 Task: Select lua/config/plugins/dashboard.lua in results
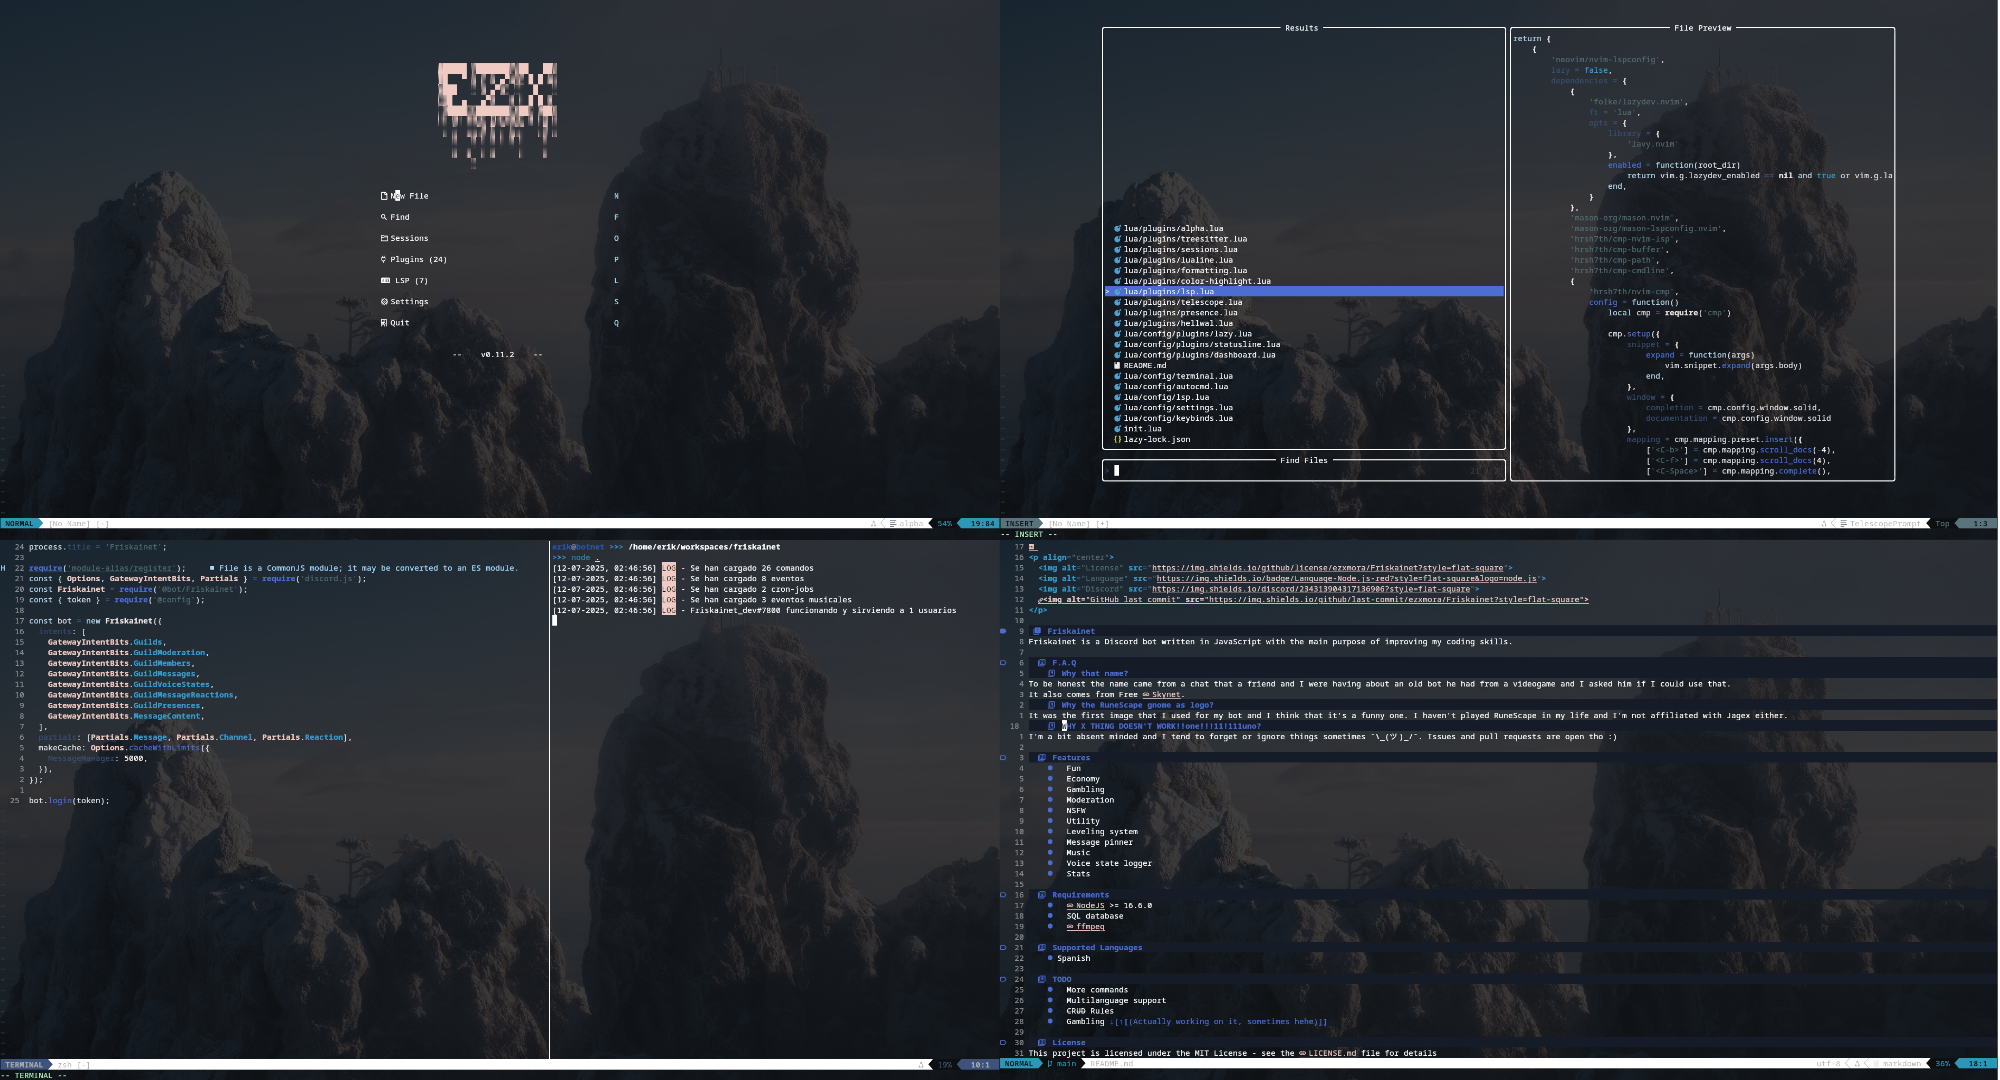tap(1200, 355)
